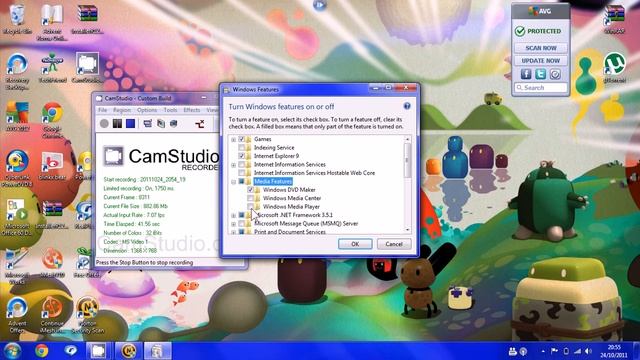Click the features list scrollbar thumb

pos(407,160)
